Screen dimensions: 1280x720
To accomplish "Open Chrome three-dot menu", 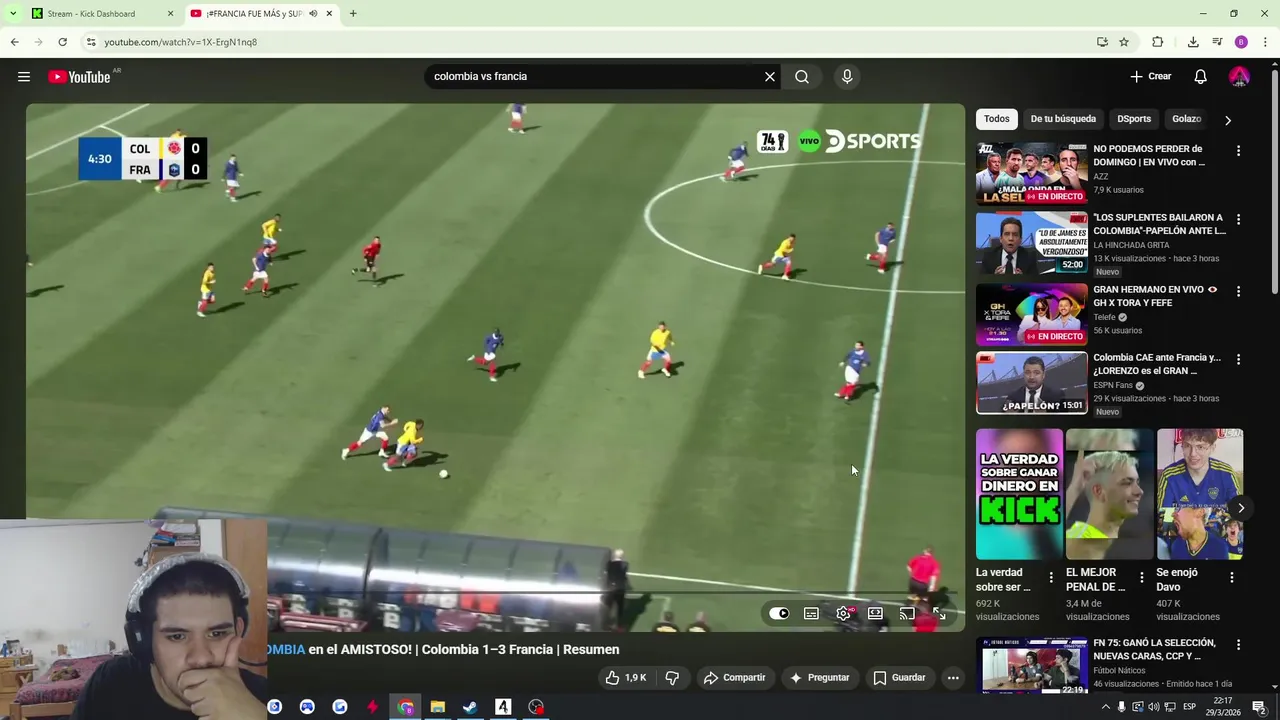I will (1265, 42).
